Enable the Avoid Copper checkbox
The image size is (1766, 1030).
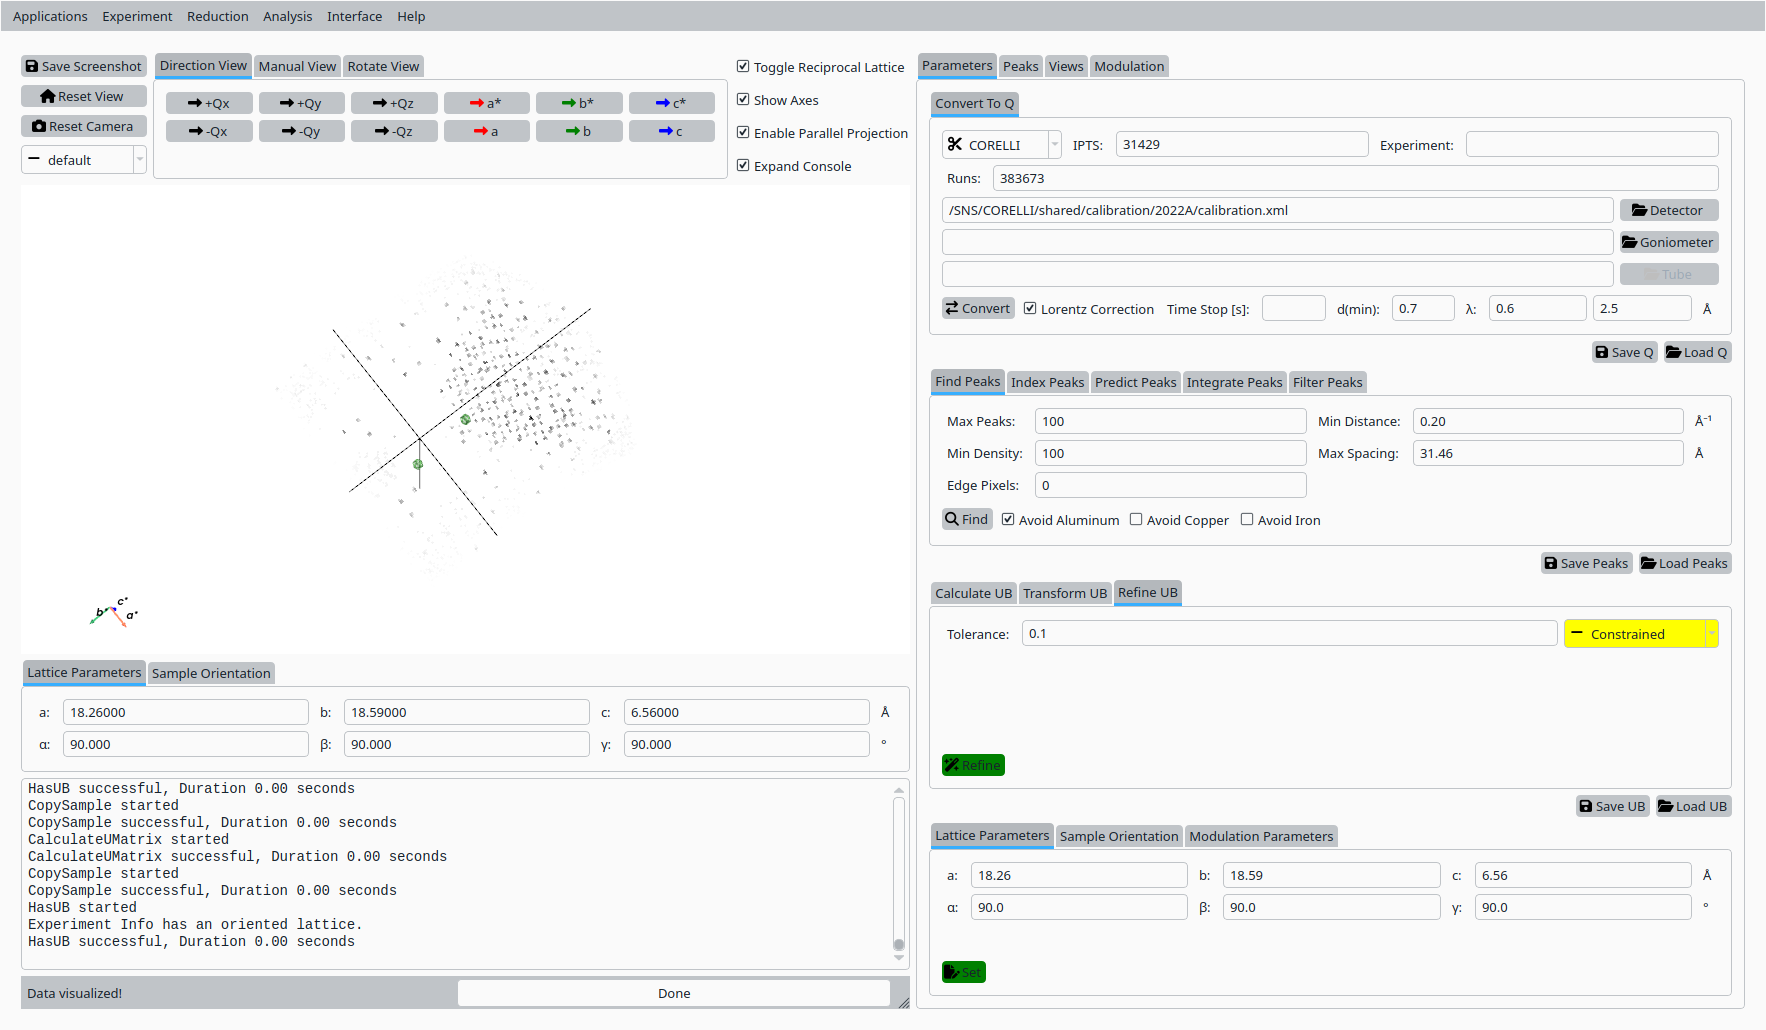click(x=1136, y=520)
